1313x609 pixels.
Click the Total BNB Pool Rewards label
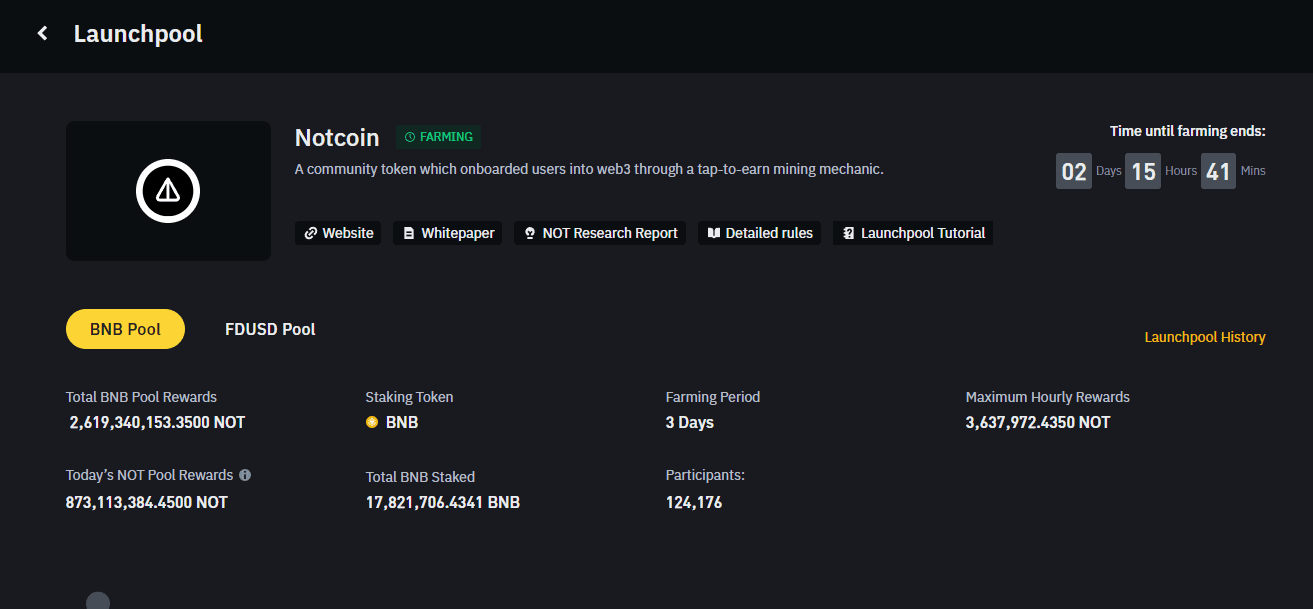(141, 397)
